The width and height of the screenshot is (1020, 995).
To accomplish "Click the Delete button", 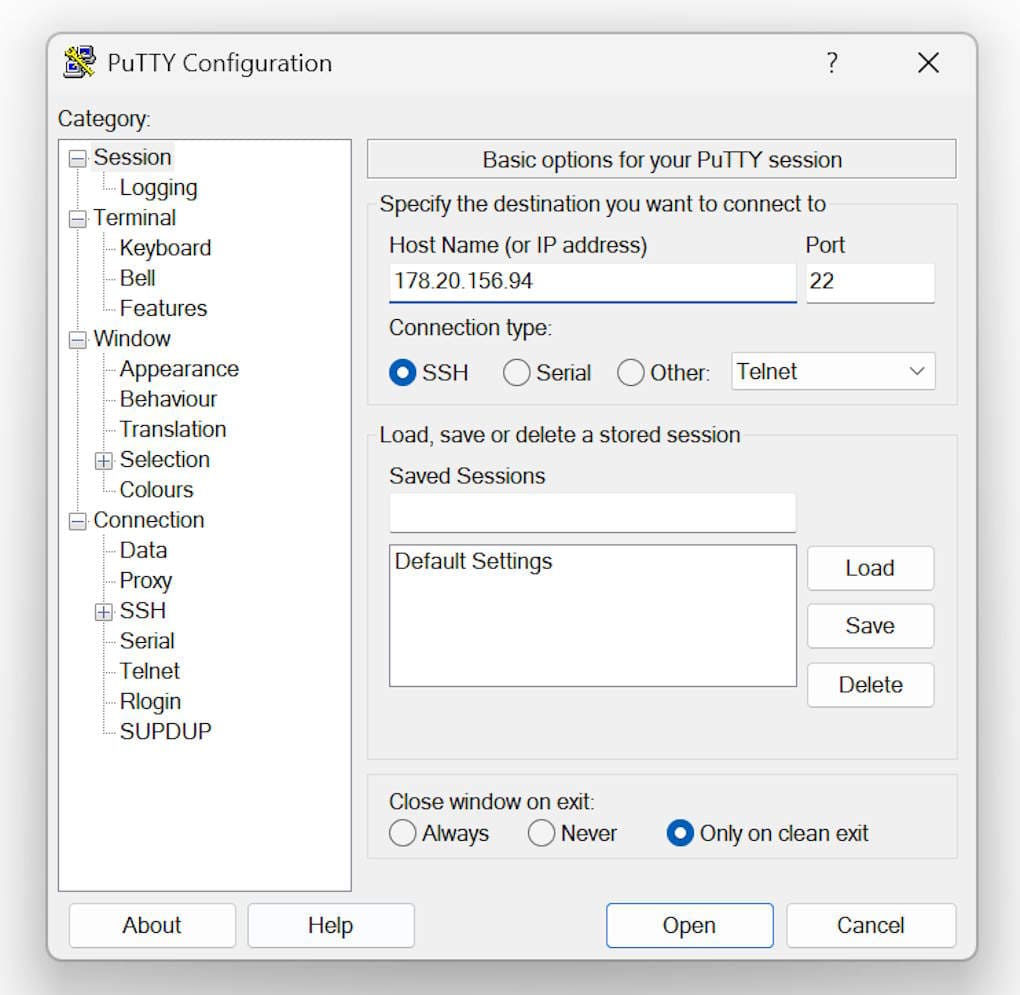I will 870,685.
